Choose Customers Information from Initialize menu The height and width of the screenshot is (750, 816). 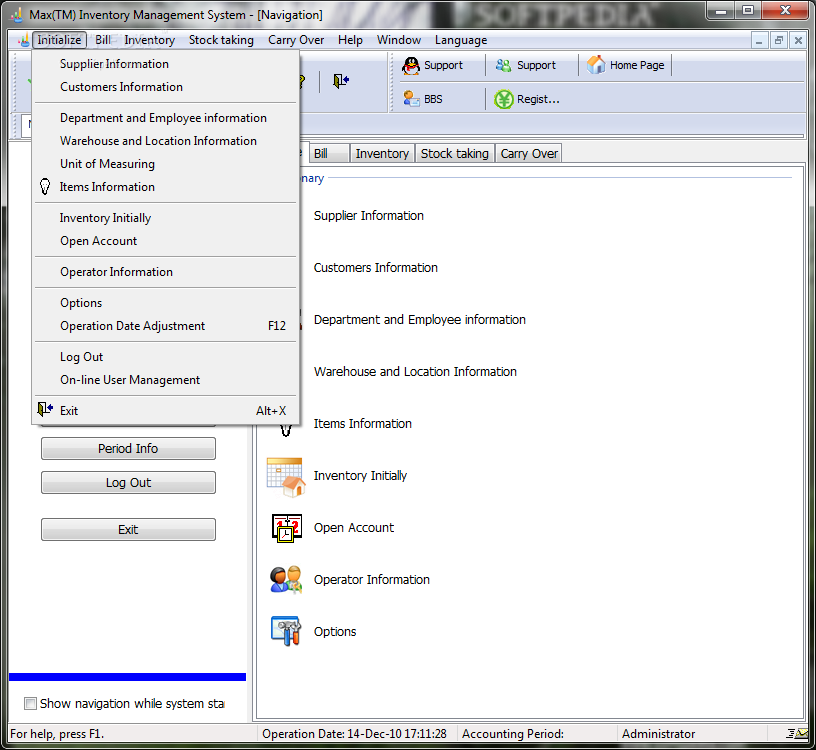point(165,87)
